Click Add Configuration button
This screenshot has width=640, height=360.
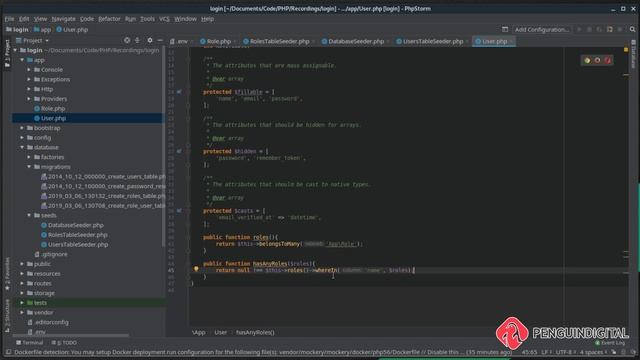[542, 29]
